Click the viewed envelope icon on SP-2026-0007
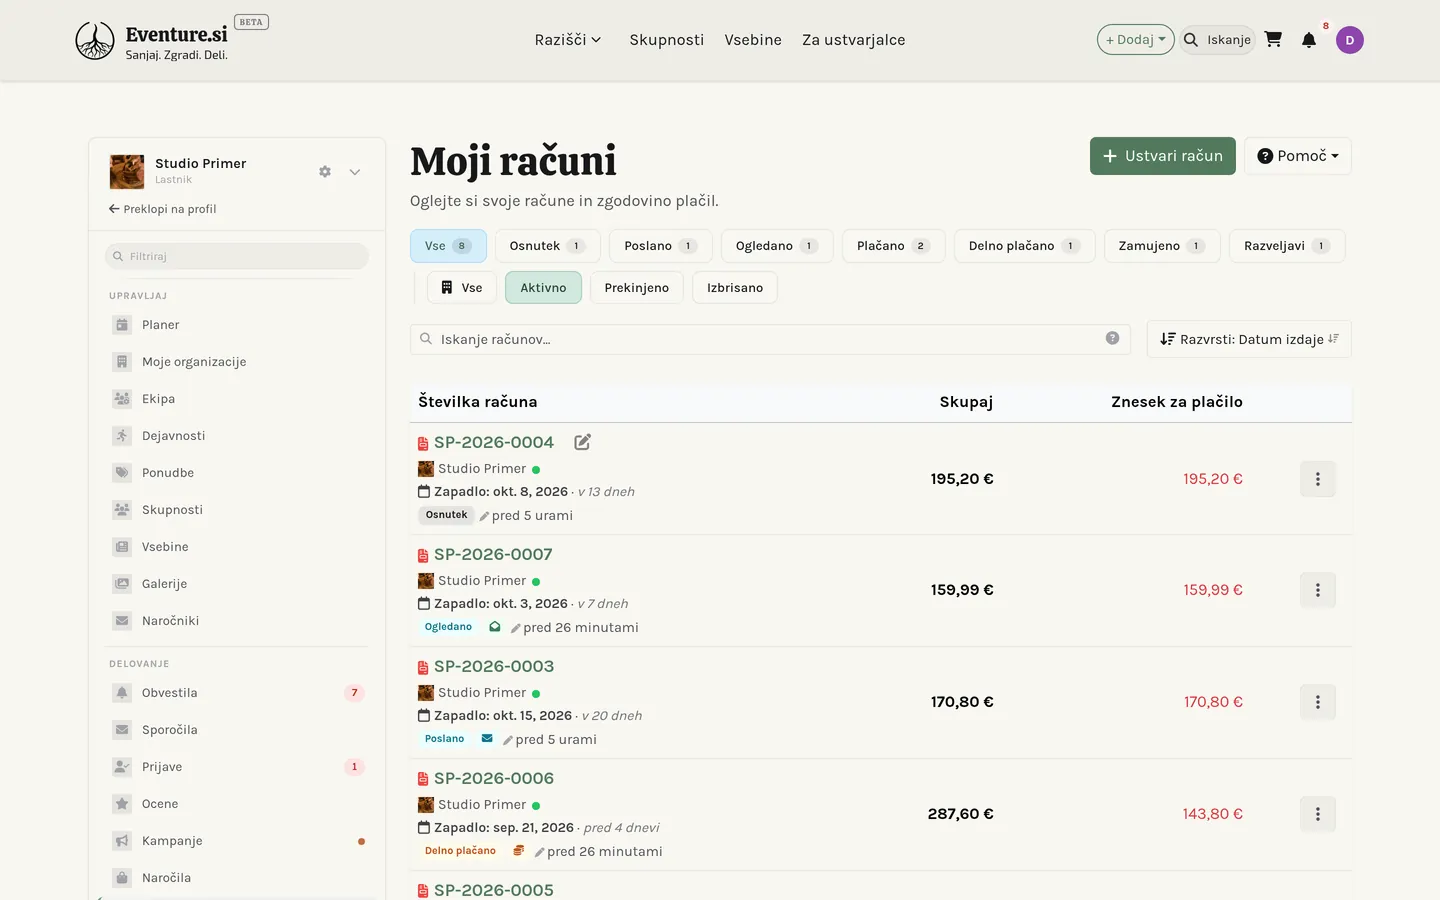 pos(494,627)
